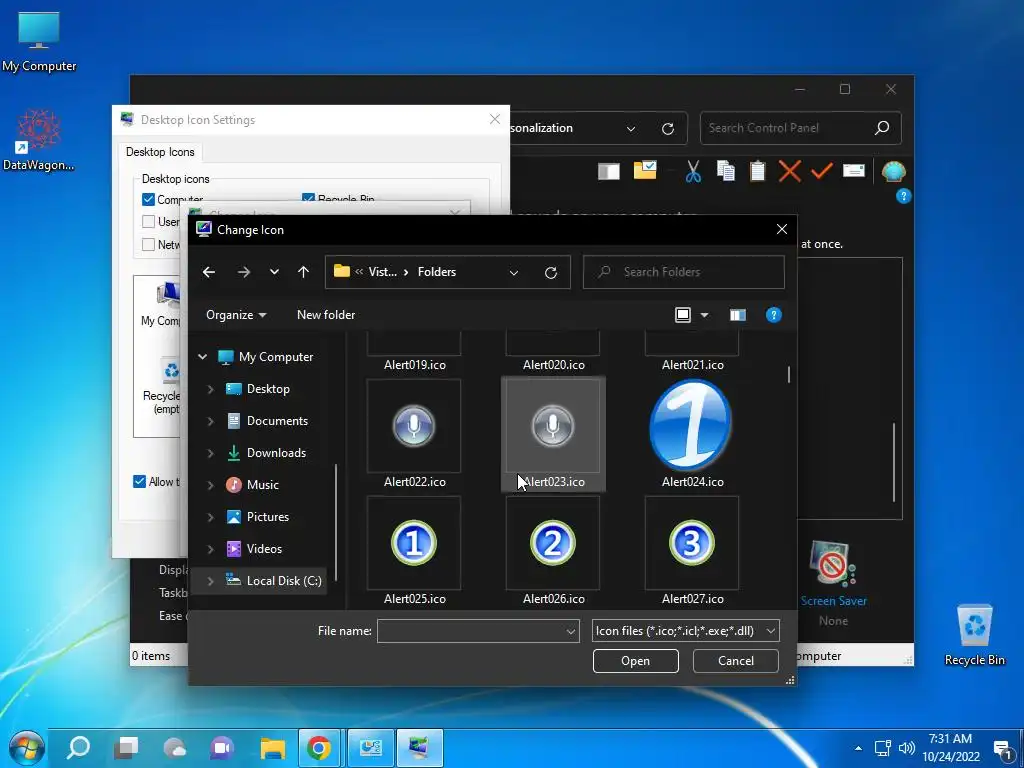The image size is (1024, 768).
Task: Select Local Disk (C:) in navigation tree
Action: click(x=284, y=581)
